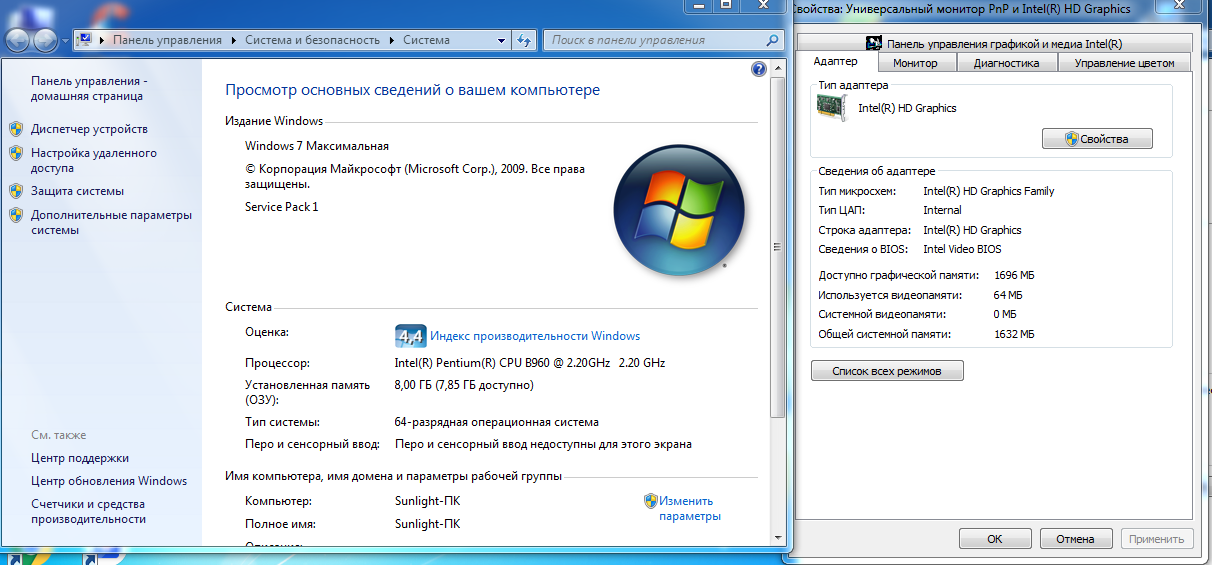Image resolution: width=1212 pixels, height=565 pixels.
Task: Click 'Изменить параметры' link
Action: (x=690, y=509)
